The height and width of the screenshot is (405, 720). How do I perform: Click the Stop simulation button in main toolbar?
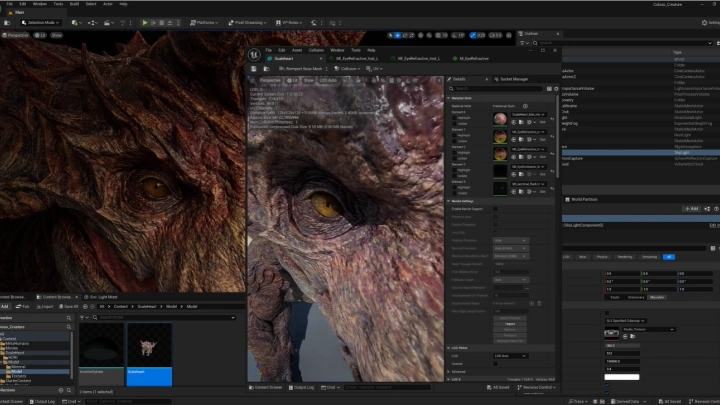(162, 22)
